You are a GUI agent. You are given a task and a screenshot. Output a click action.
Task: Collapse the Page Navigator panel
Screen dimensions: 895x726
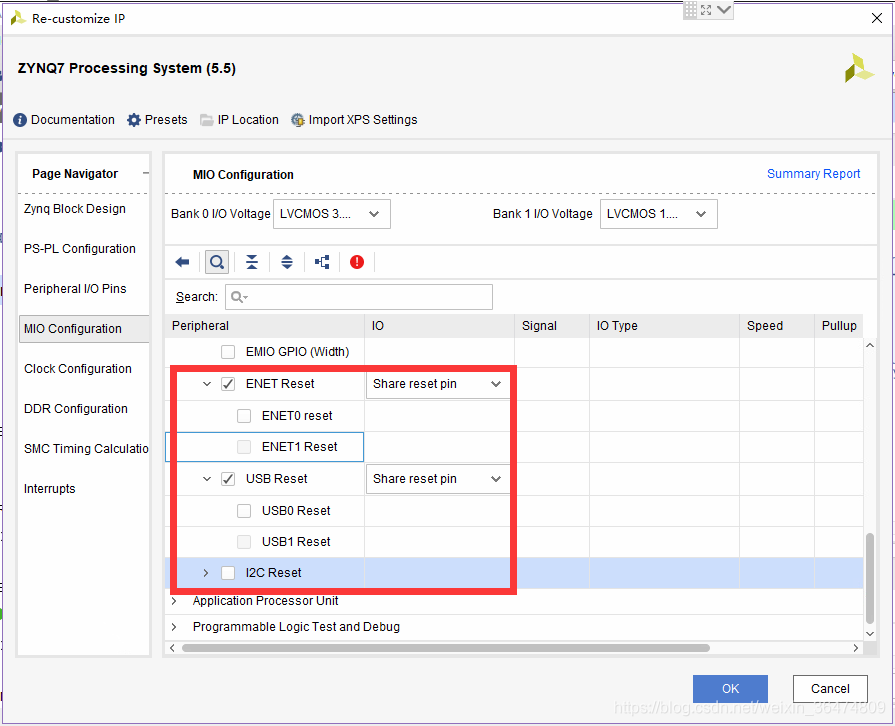[x=146, y=174]
